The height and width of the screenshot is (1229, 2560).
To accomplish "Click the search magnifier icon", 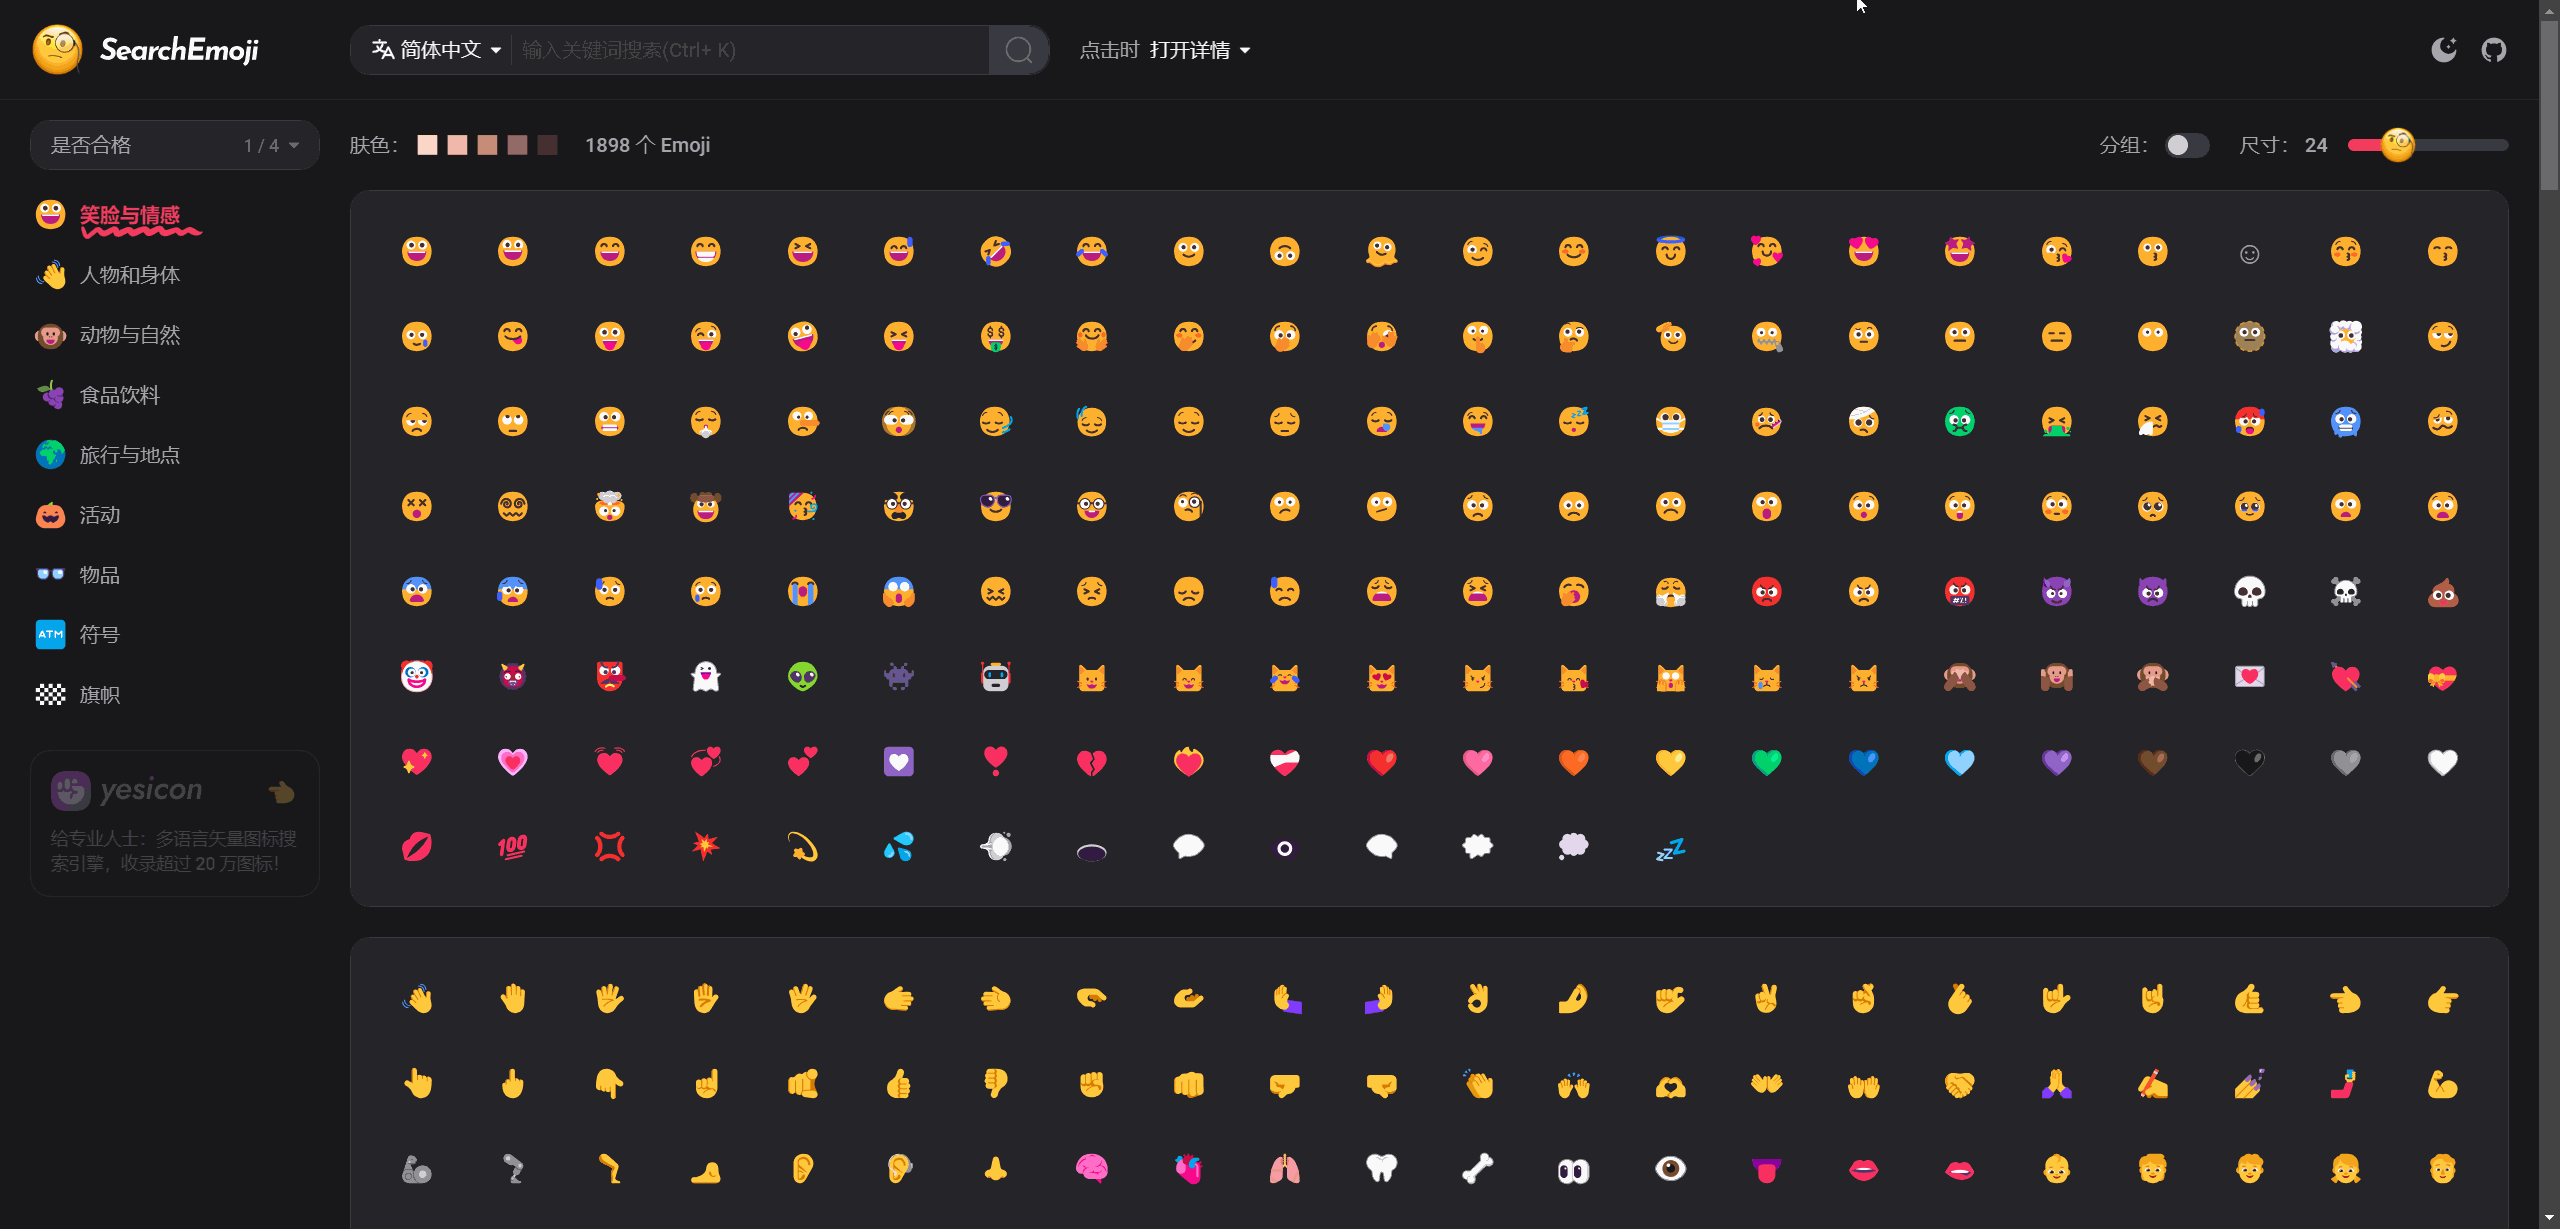I will point(1018,49).
